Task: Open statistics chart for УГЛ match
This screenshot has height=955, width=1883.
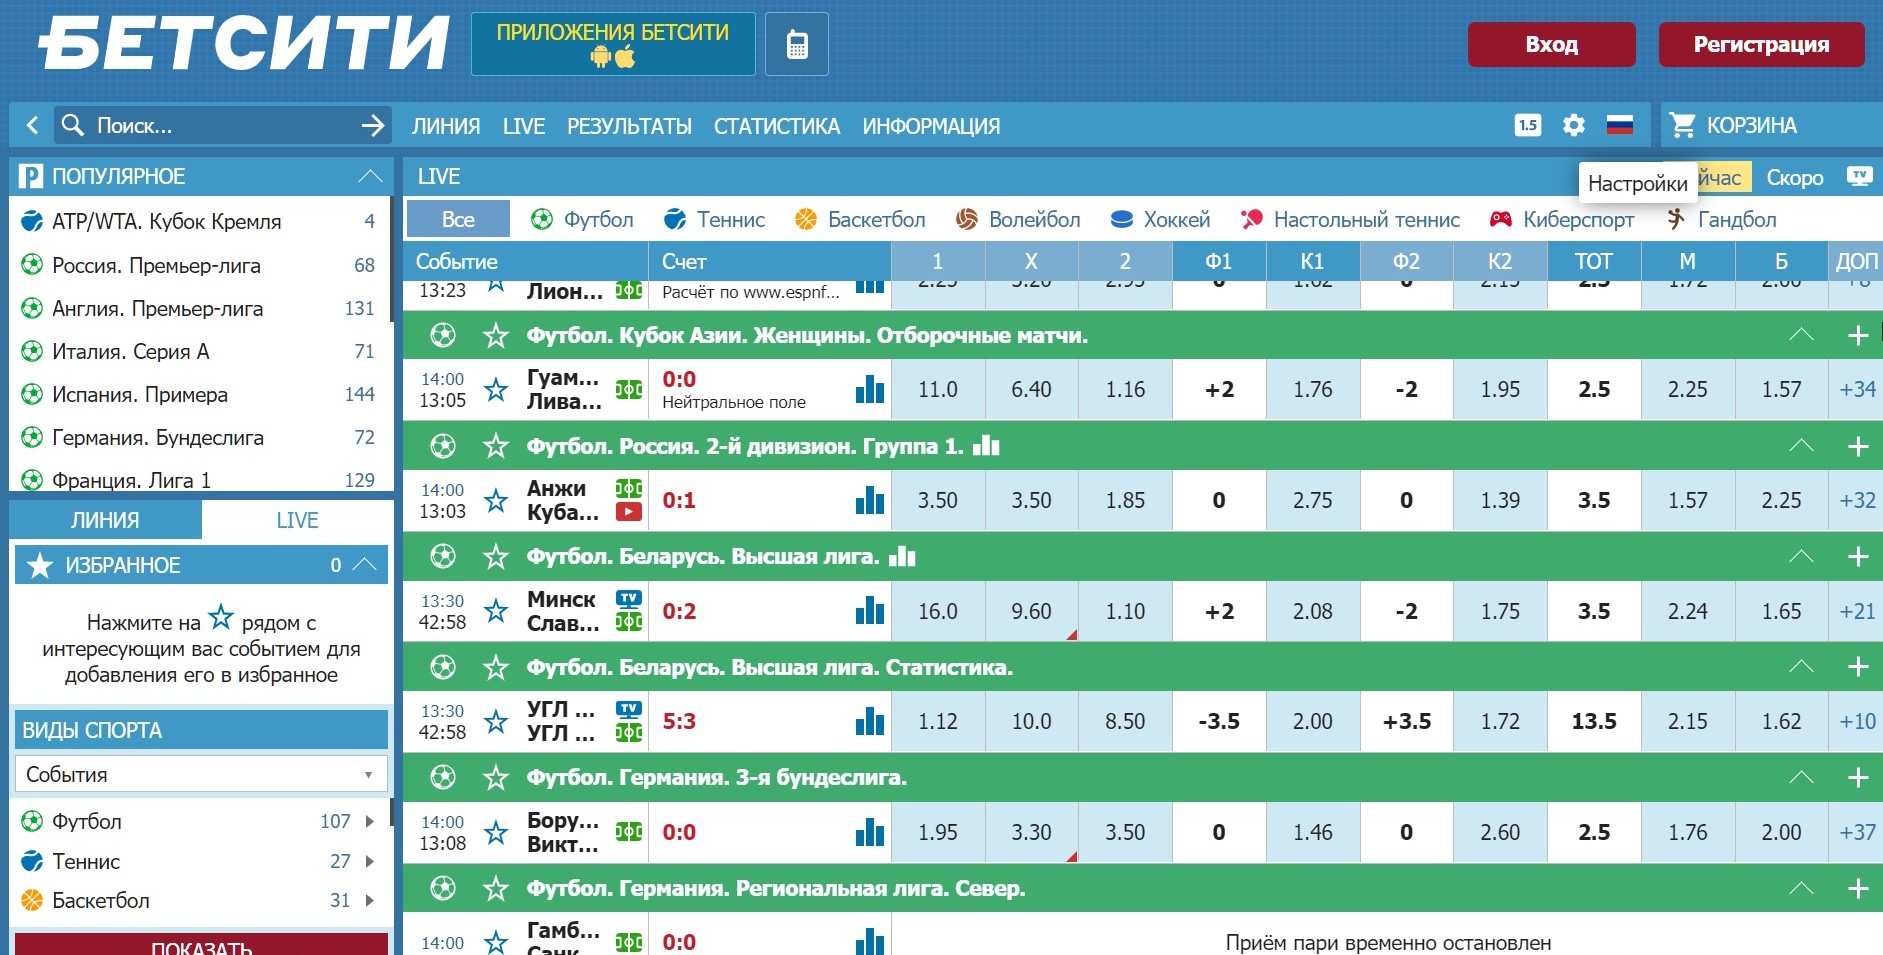Action: click(870, 721)
